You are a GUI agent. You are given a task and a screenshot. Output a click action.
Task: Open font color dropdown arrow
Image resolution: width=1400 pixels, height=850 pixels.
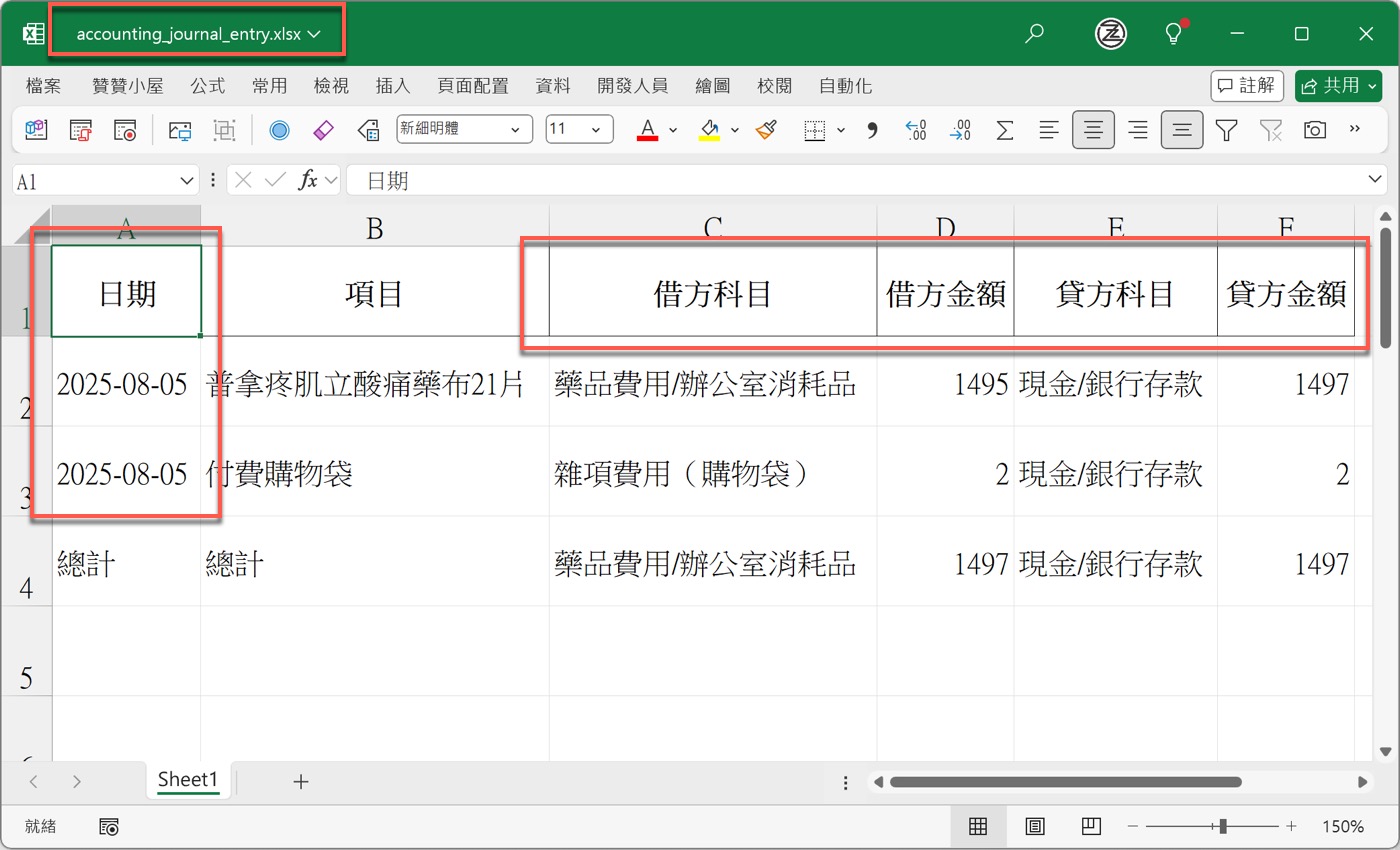pos(673,129)
